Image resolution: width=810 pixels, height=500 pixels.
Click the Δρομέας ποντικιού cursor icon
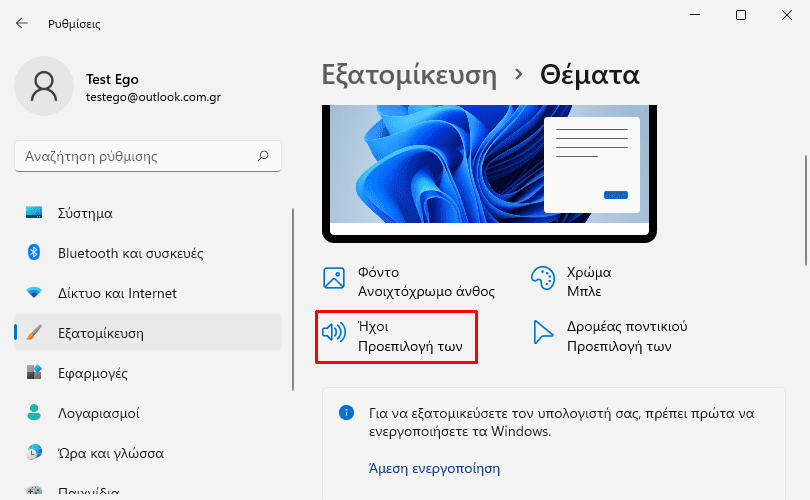click(543, 332)
